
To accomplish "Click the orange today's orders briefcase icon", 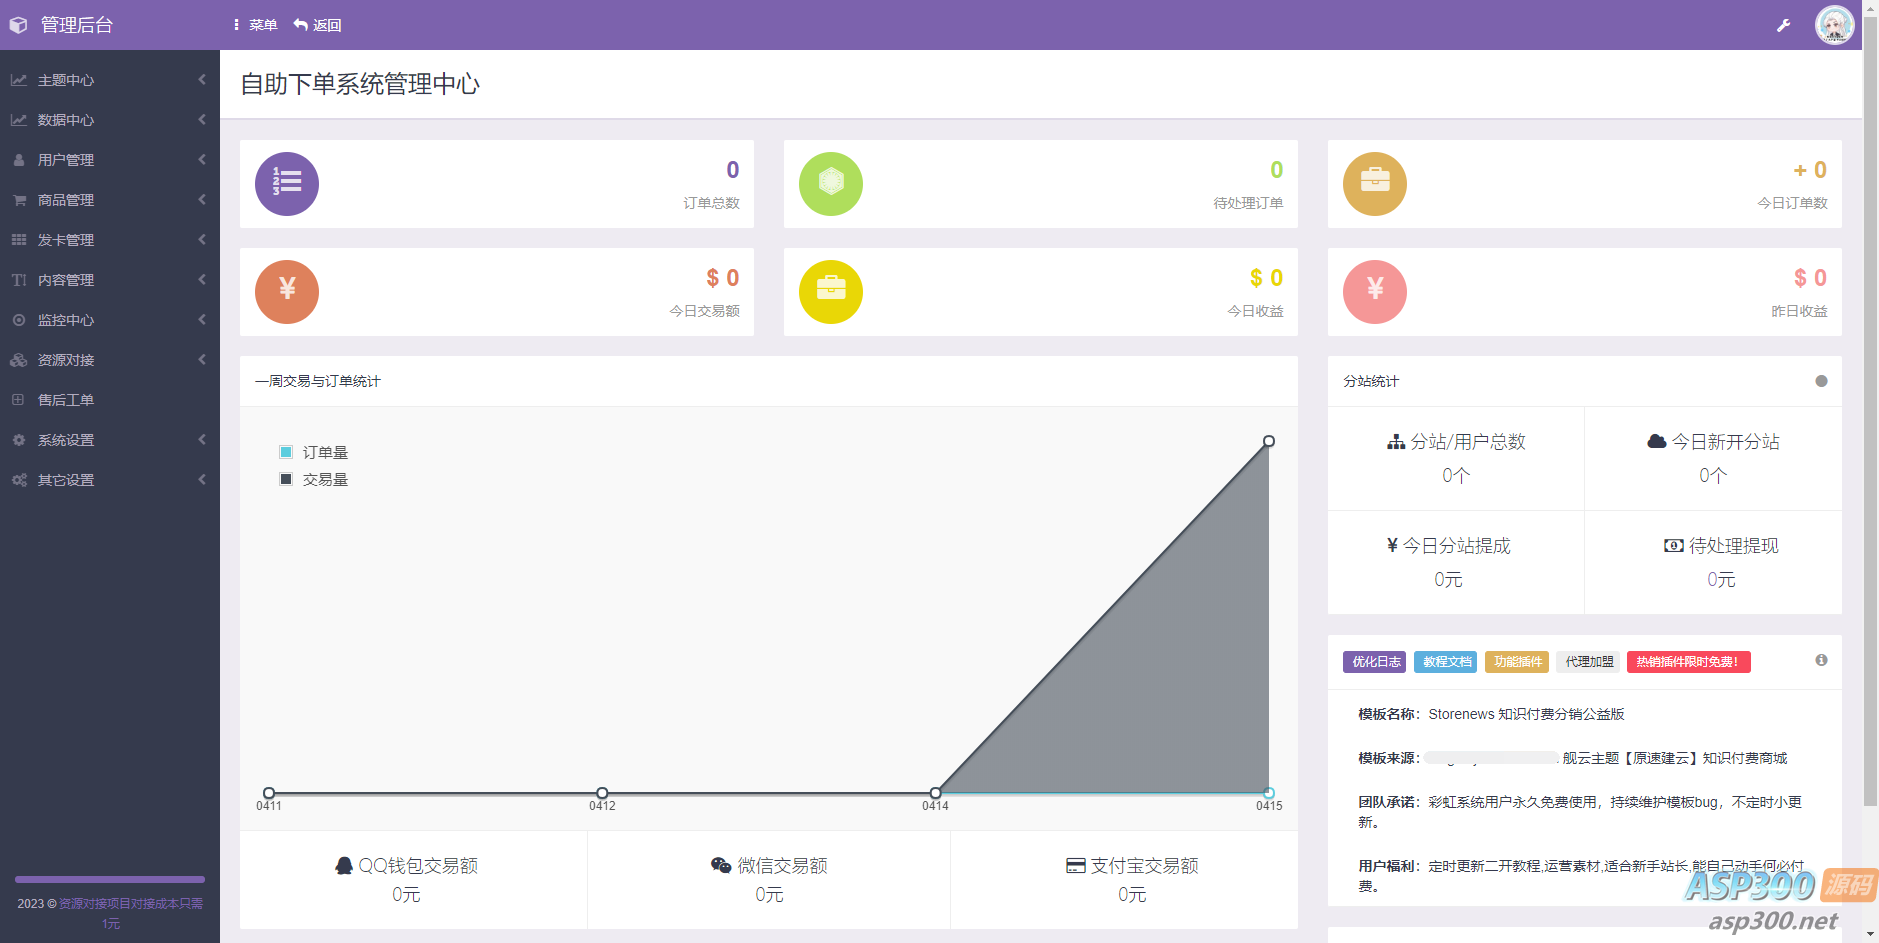I will (x=1374, y=184).
